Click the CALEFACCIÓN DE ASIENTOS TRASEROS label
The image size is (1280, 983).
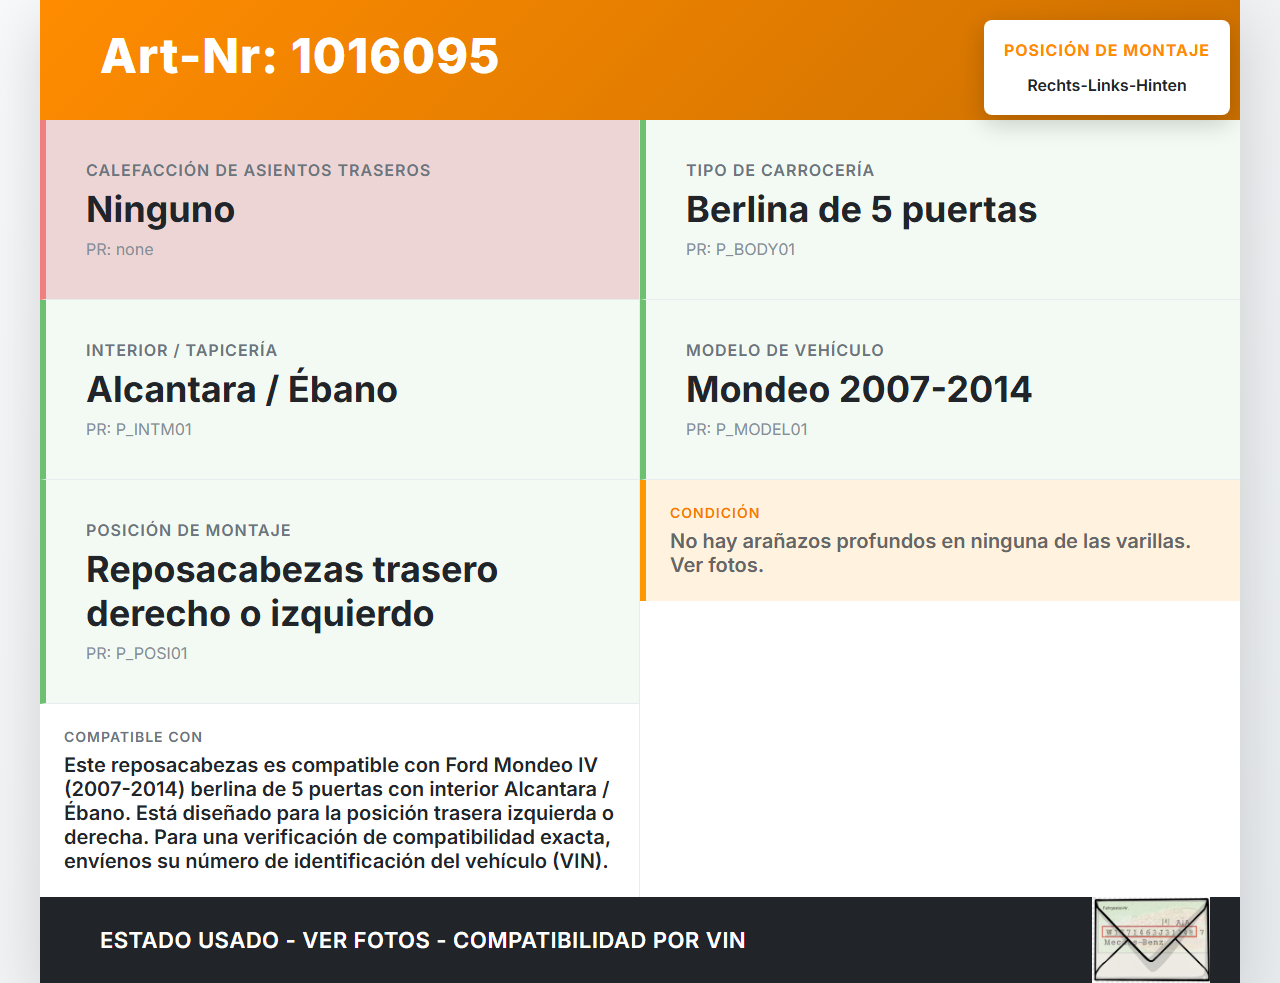point(258,171)
